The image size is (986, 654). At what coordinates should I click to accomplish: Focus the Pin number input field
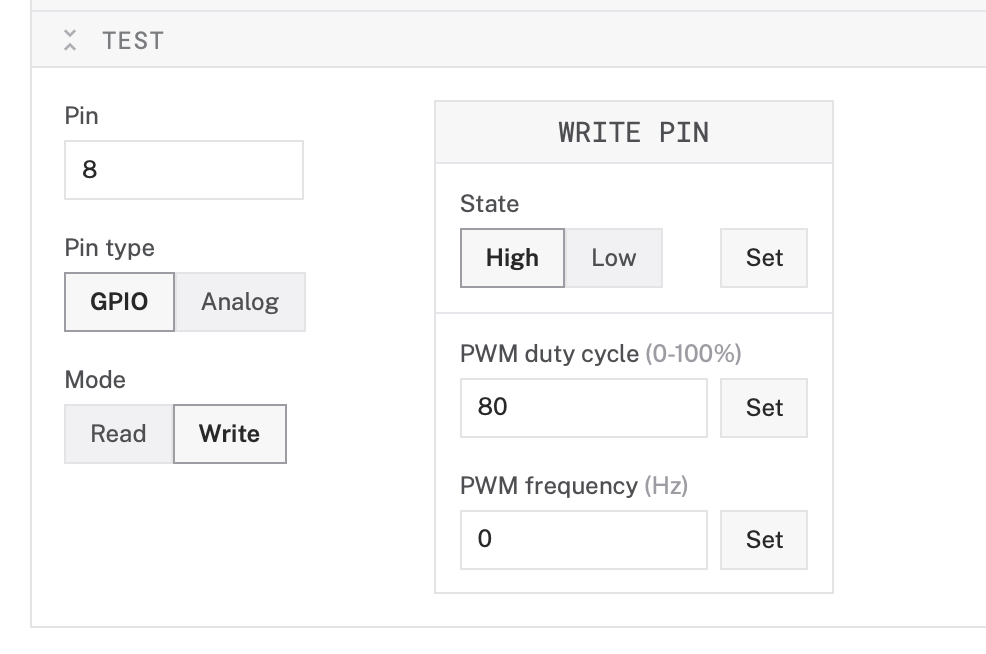click(183, 170)
